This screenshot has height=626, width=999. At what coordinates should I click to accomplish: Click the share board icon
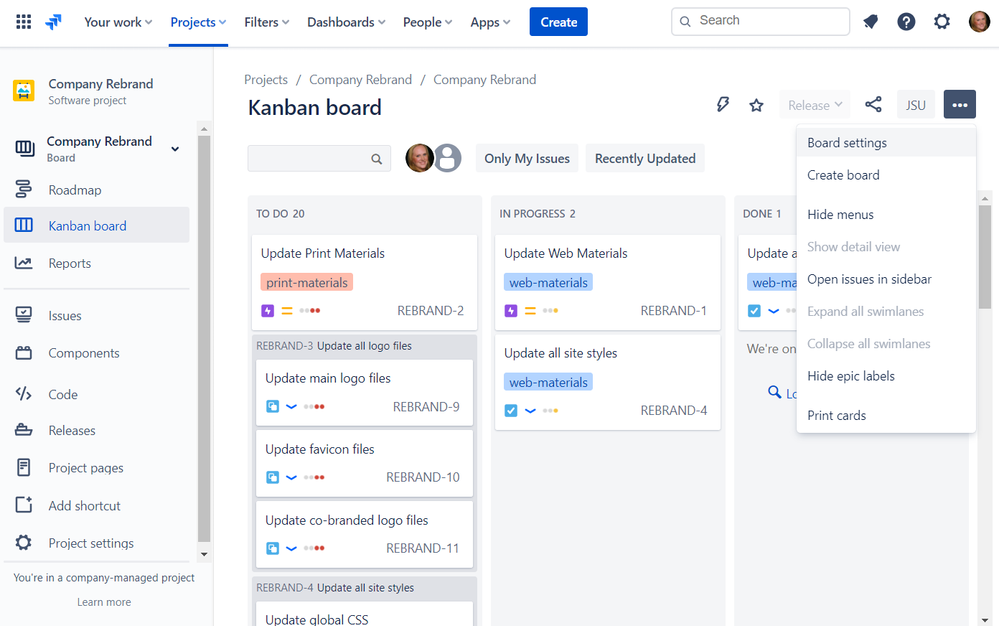pos(873,104)
